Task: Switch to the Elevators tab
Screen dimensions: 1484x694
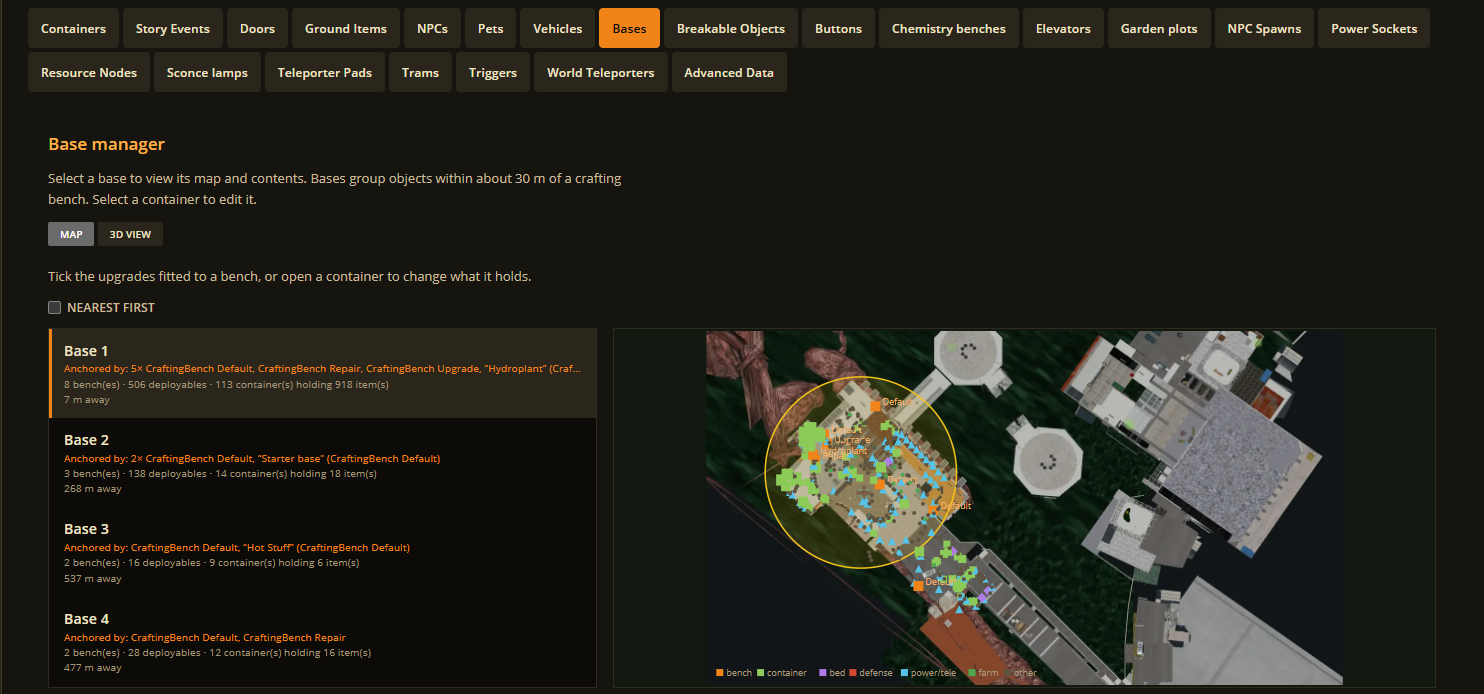Action: (x=1064, y=29)
